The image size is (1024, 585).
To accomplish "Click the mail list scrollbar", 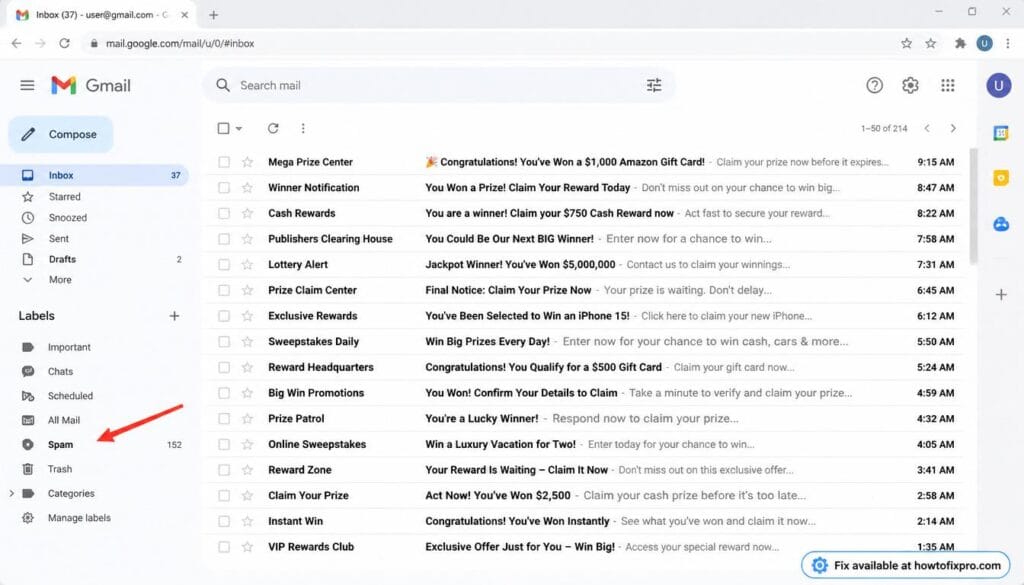I will (973, 206).
